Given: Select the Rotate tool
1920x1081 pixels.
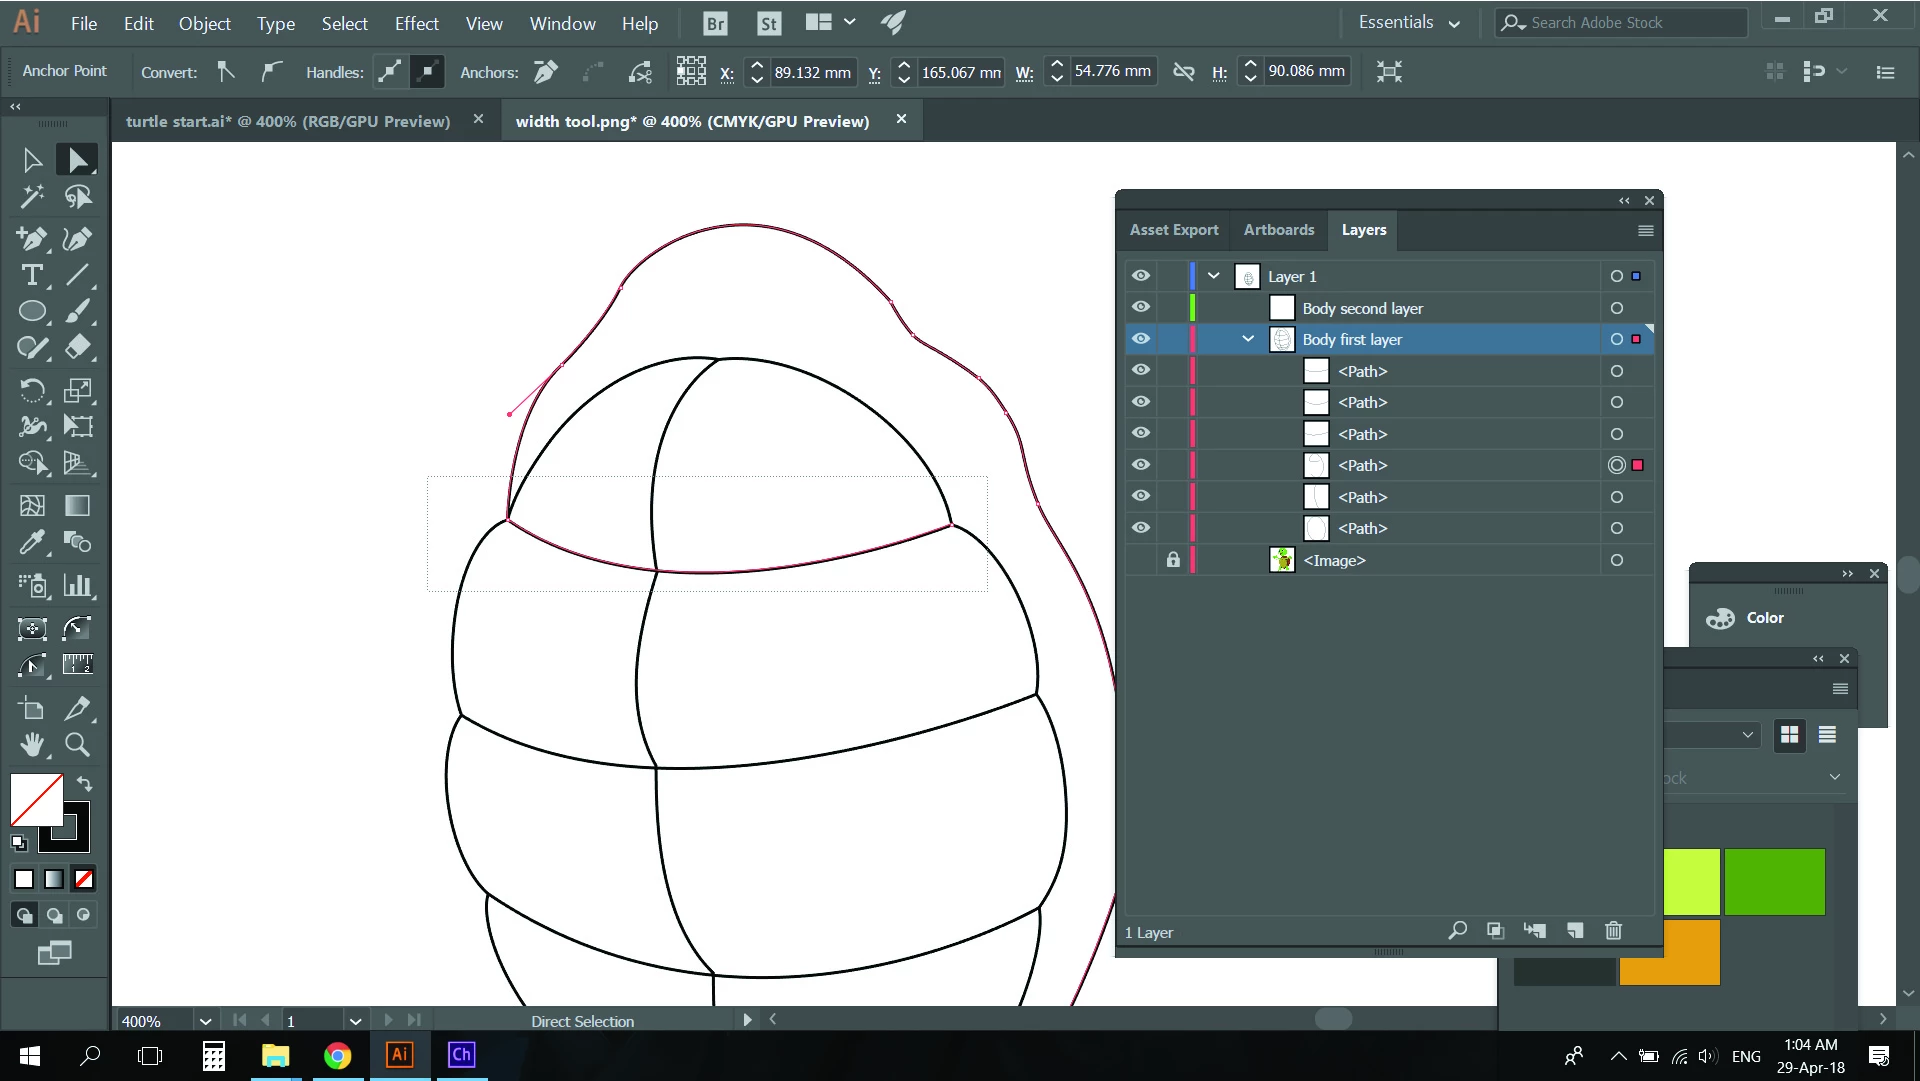Looking at the screenshot, I should [32, 390].
